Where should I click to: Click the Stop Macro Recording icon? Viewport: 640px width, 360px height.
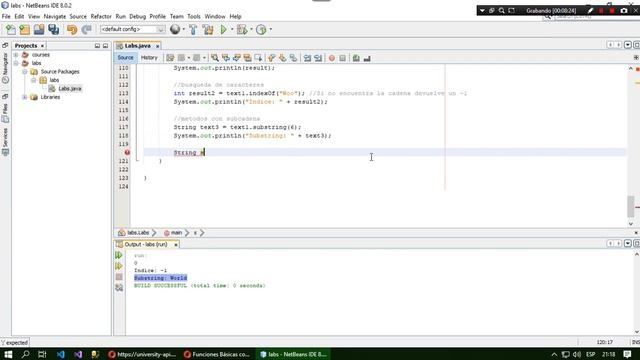342,58
